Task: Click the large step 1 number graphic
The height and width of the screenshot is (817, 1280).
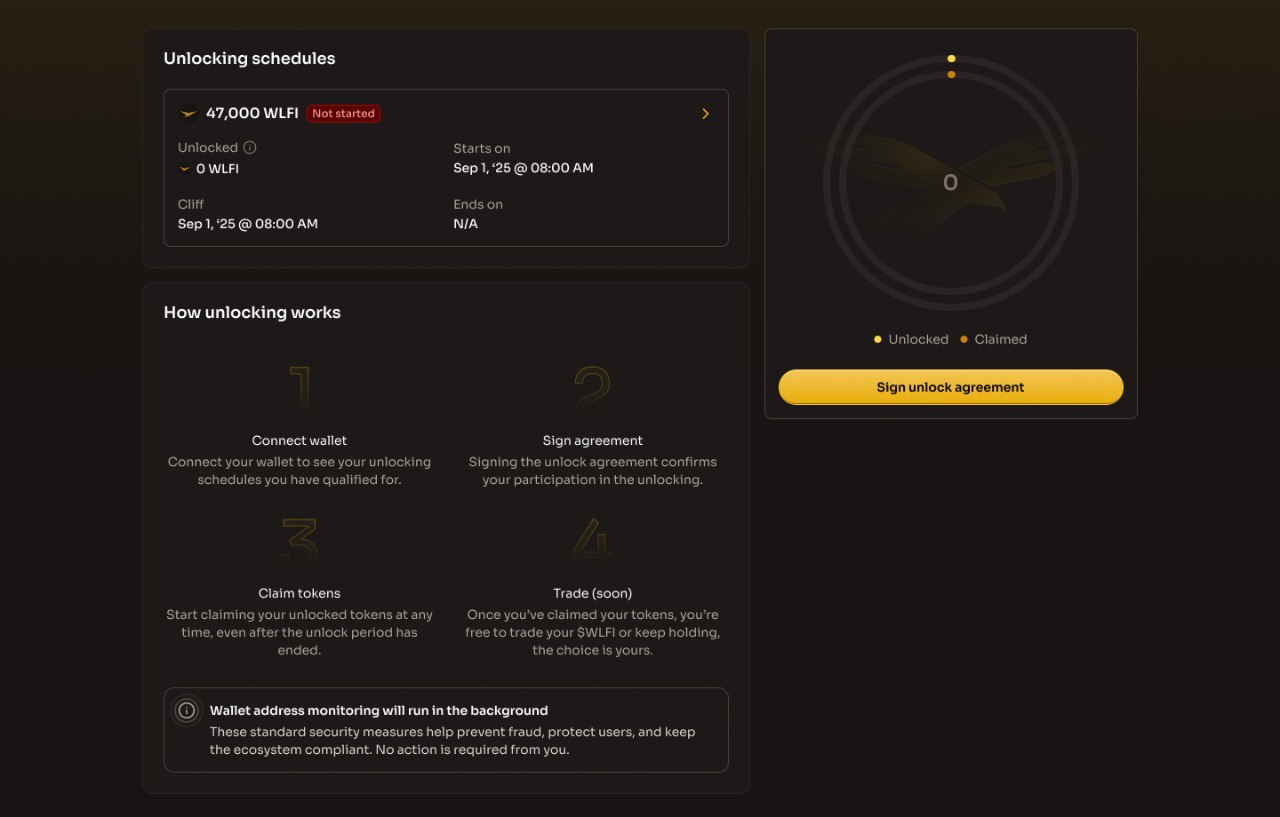Action: (300, 389)
